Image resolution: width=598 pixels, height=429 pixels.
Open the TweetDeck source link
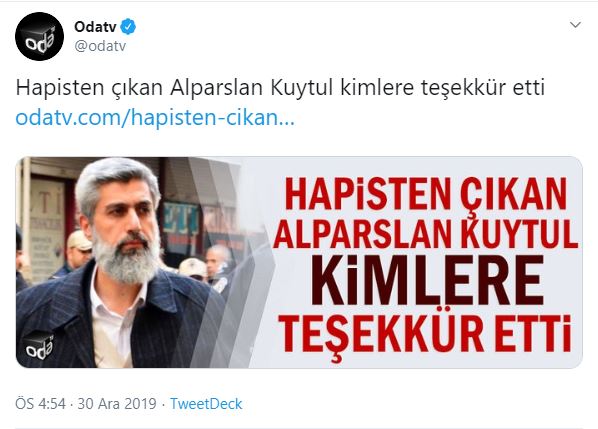pyautogui.click(x=206, y=404)
